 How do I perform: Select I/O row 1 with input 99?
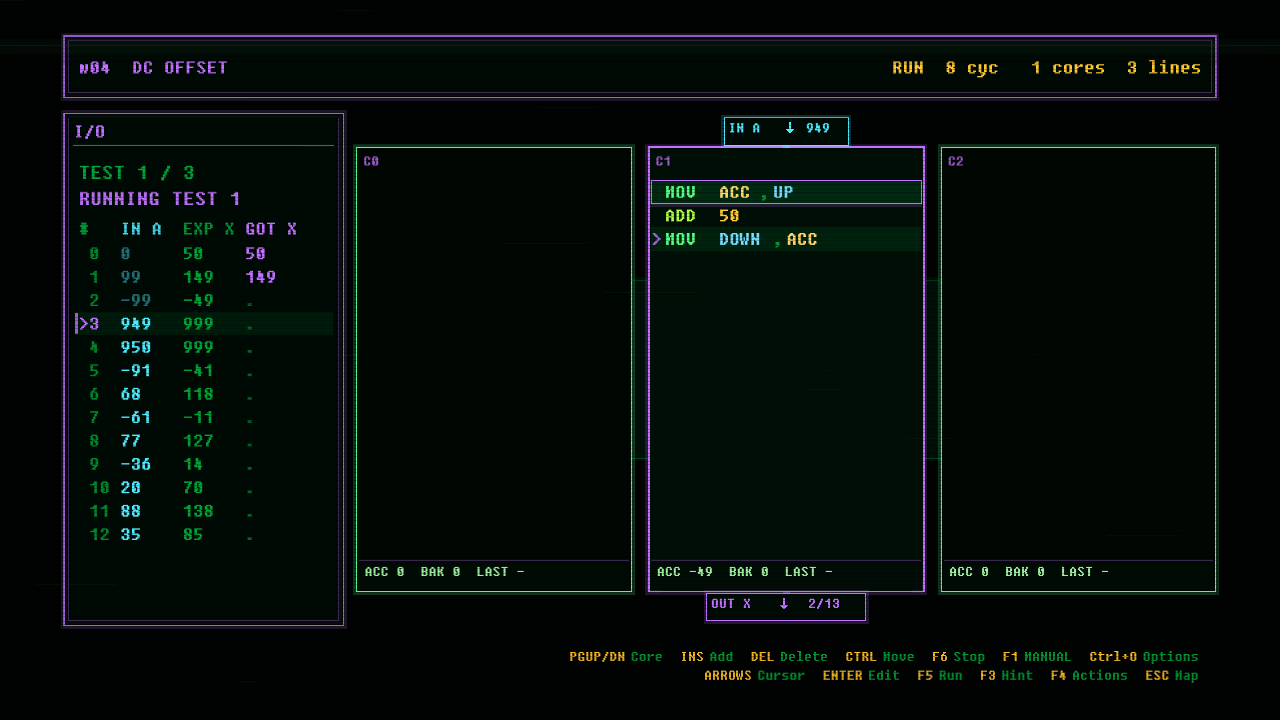(204, 277)
